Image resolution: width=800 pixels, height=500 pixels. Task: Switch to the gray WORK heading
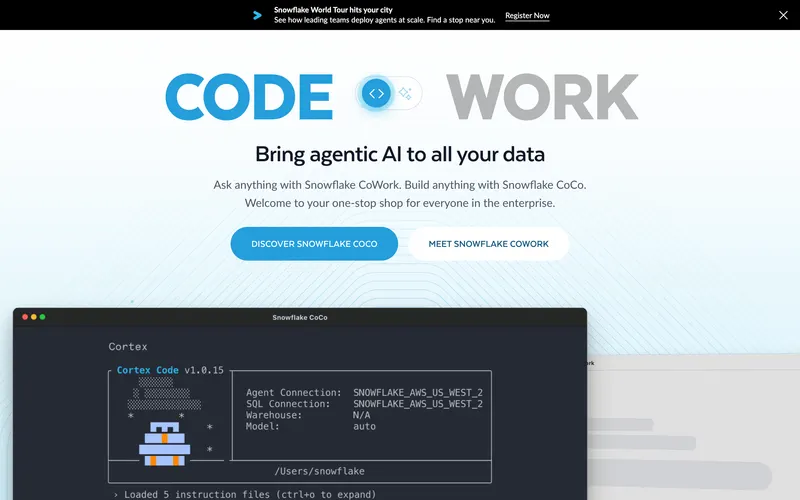click(x=542, y=96)
